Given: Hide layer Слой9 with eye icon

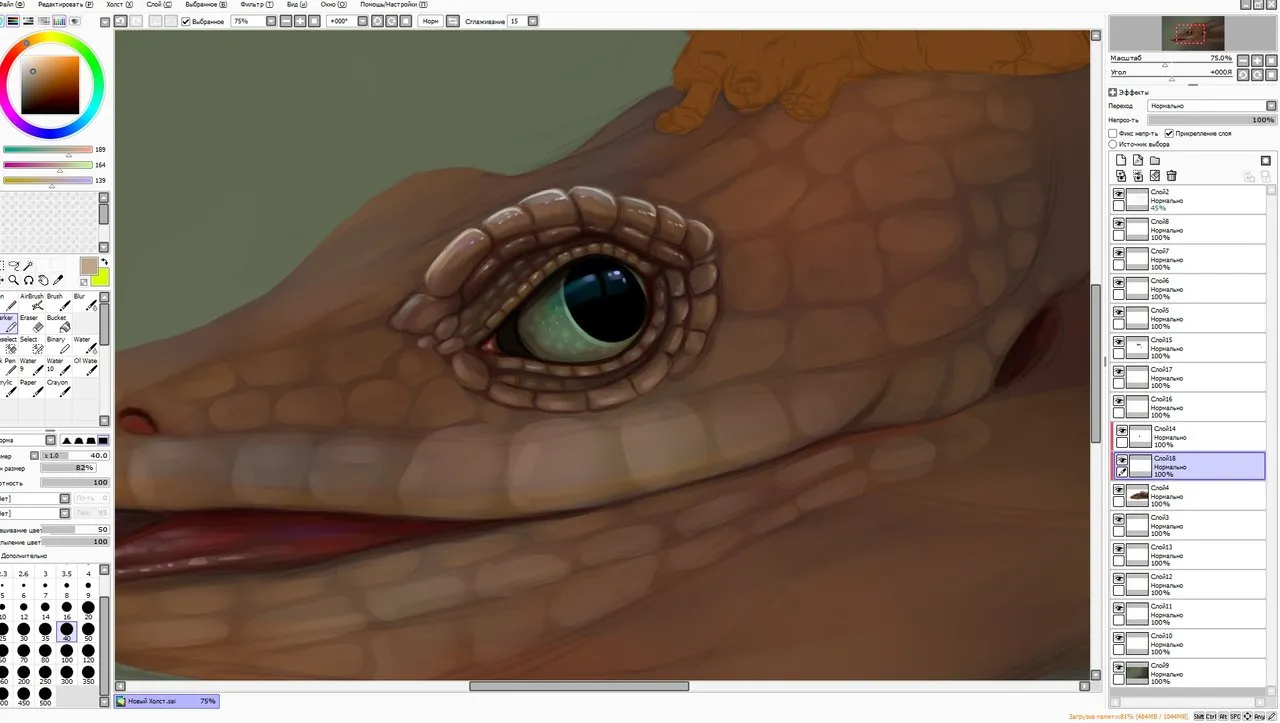Looking at the screenshot, I should tap(1119, 667).
